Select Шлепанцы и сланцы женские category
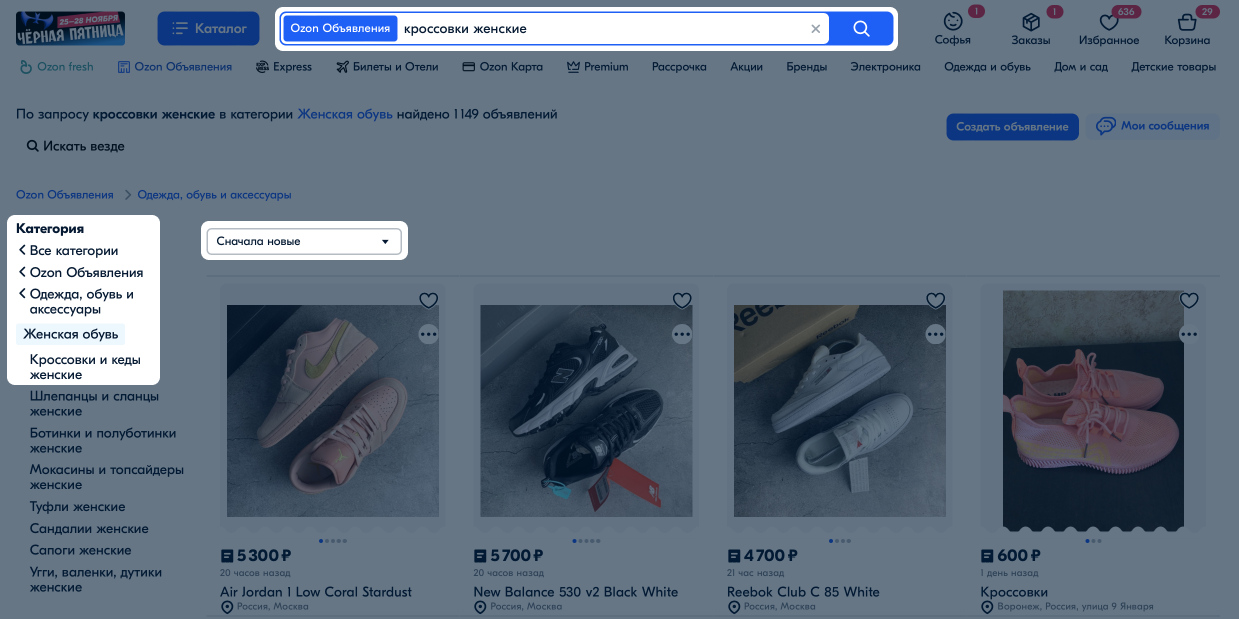This screenshot has width=1239, height=619. (x=94, y=404)
